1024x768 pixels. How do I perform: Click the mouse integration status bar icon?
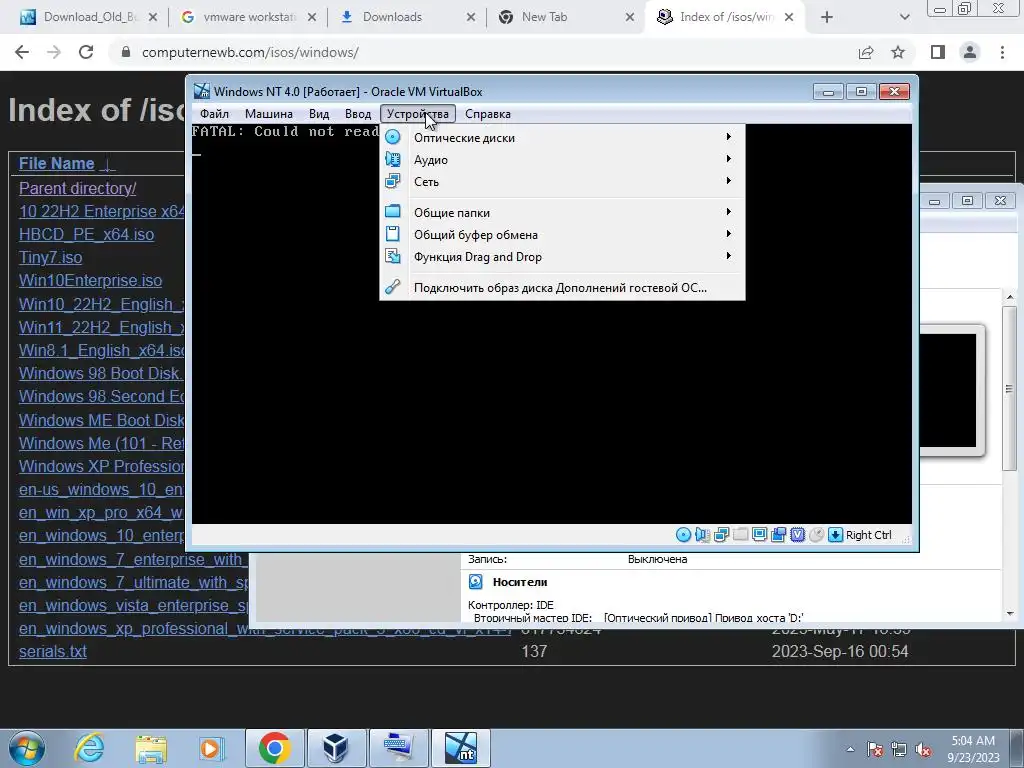pos(816,535)
